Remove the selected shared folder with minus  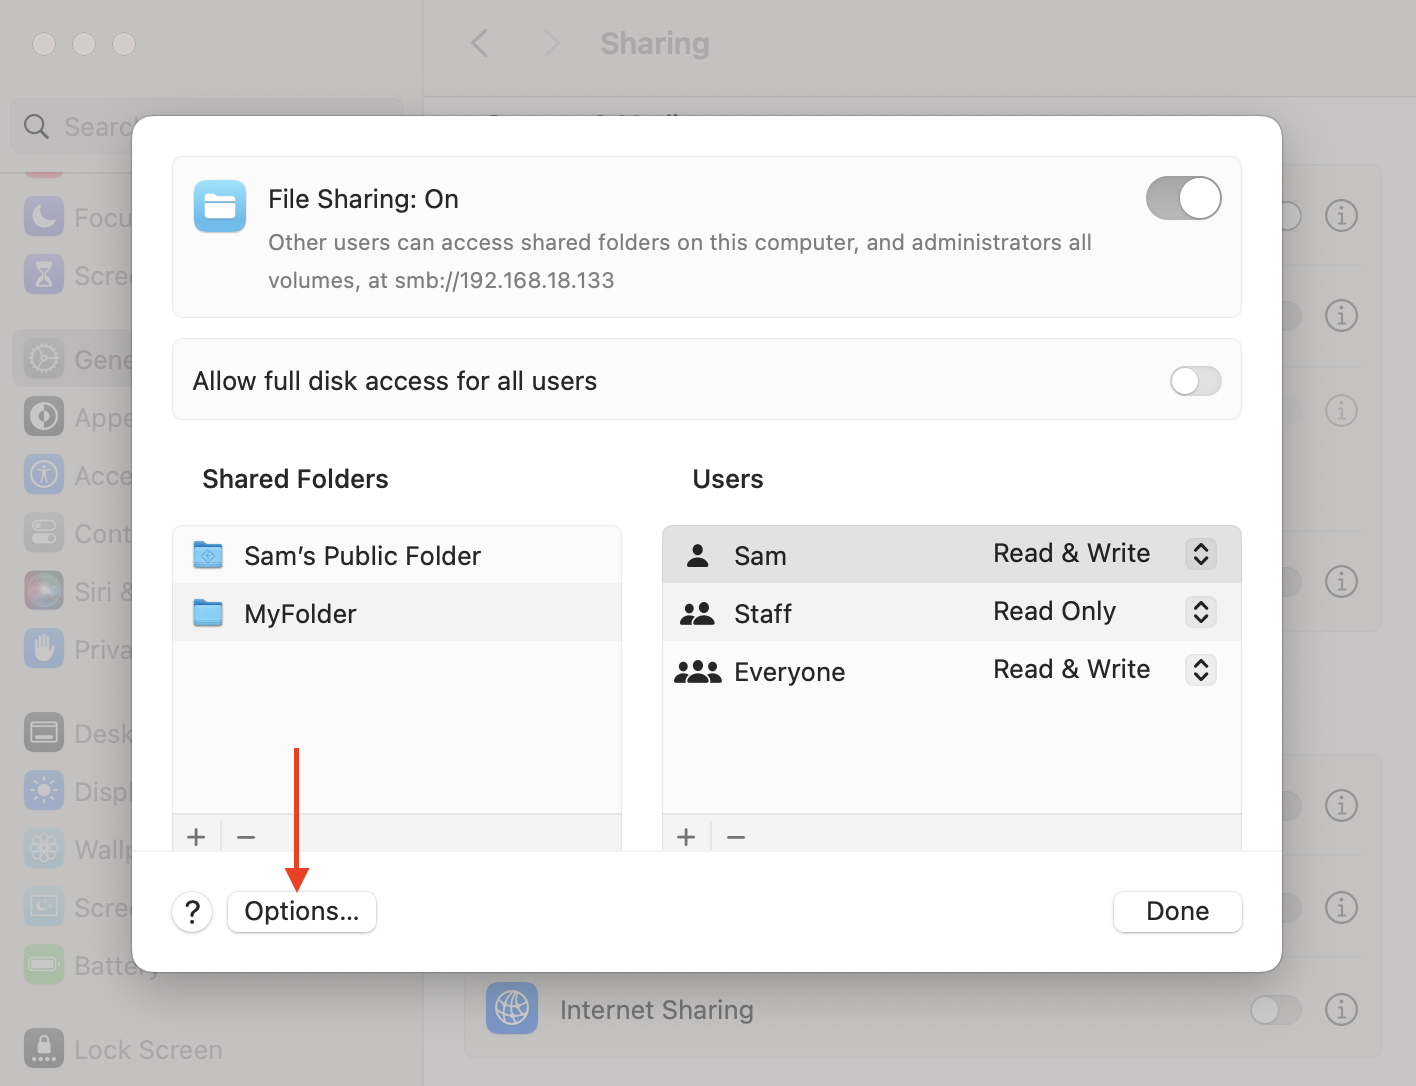pyautogui.click(x=246, y=836)
